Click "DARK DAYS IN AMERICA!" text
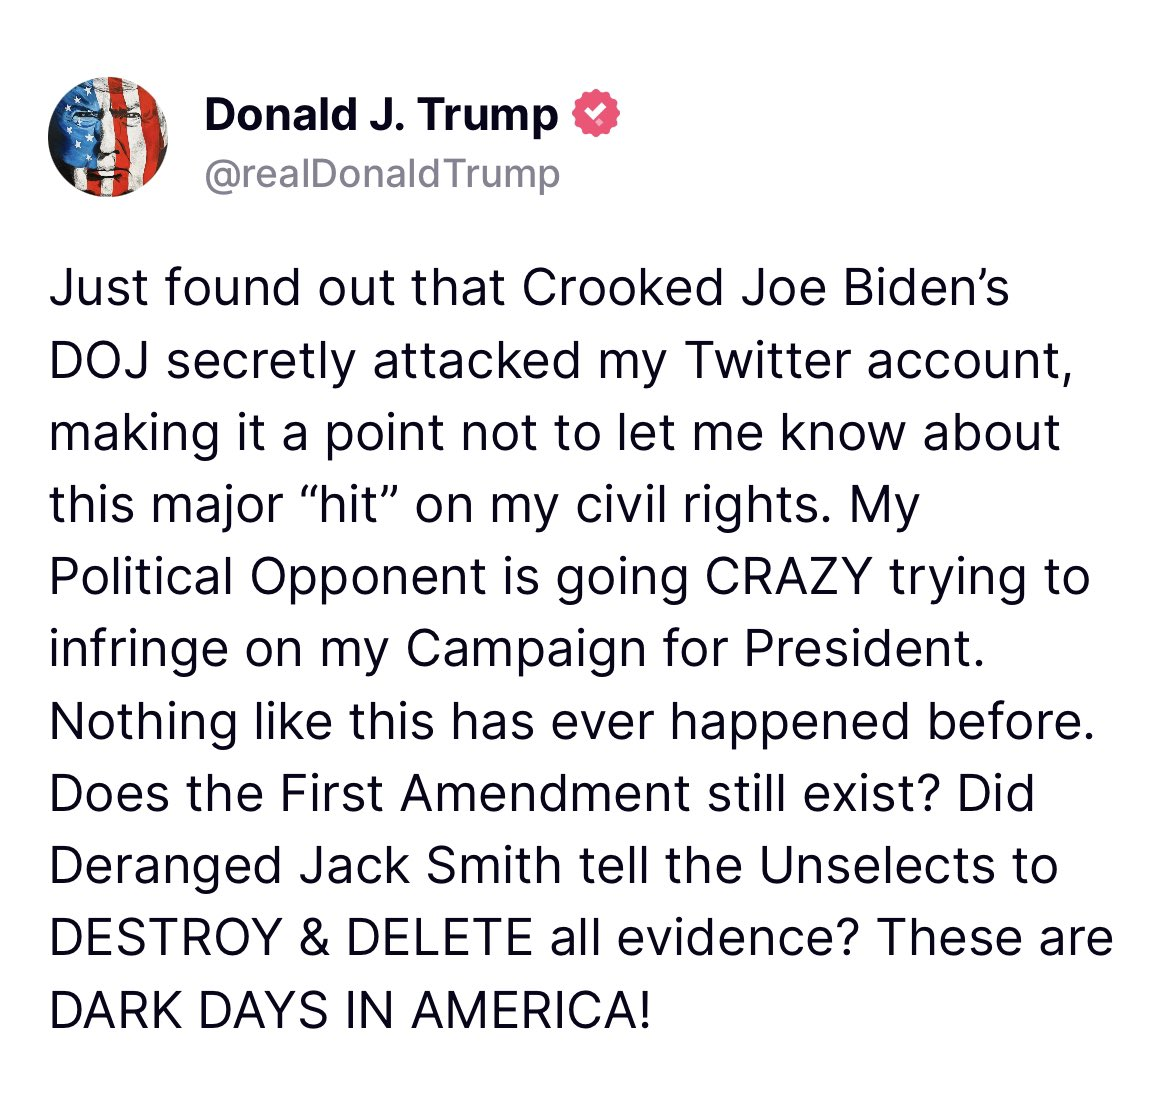 coord(350,1009)
